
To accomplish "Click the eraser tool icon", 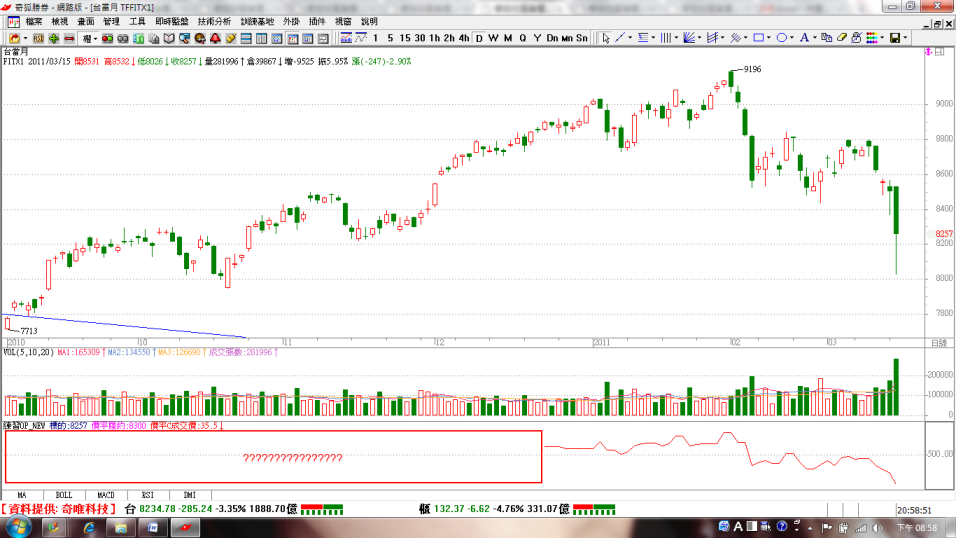I will (x=841, y=38).
